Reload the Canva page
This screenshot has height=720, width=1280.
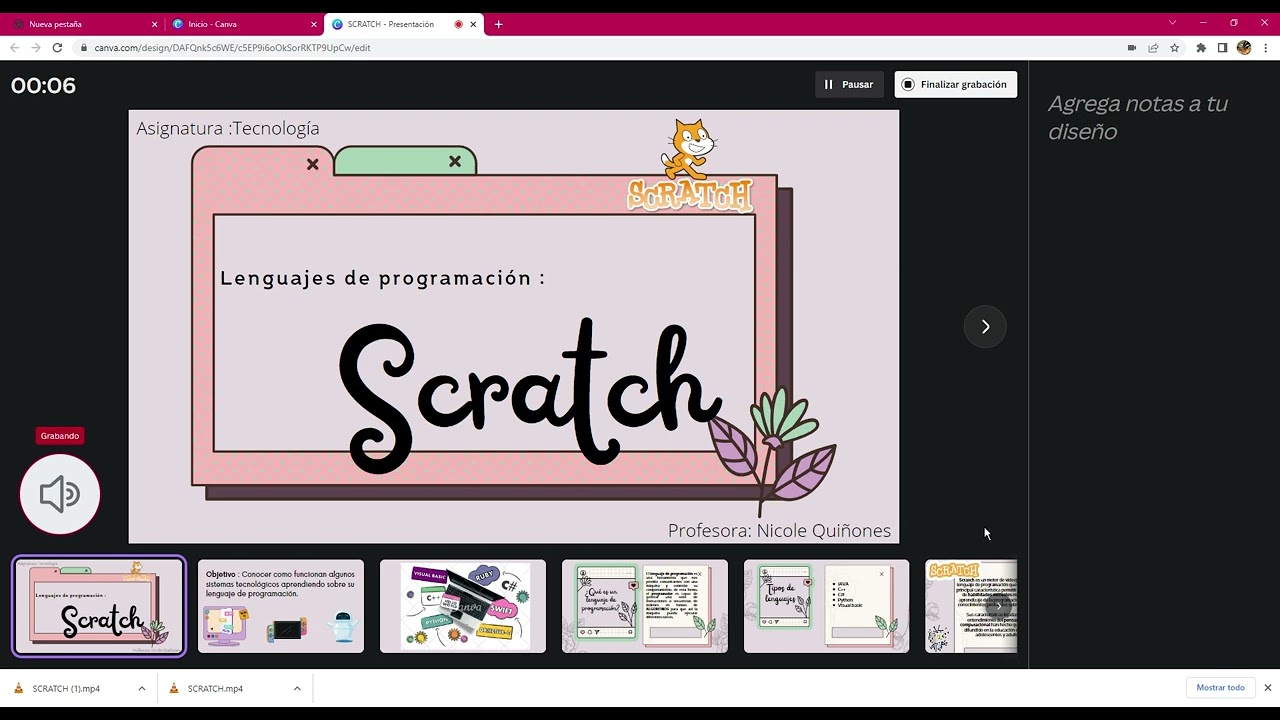click(x=57, y=47)
